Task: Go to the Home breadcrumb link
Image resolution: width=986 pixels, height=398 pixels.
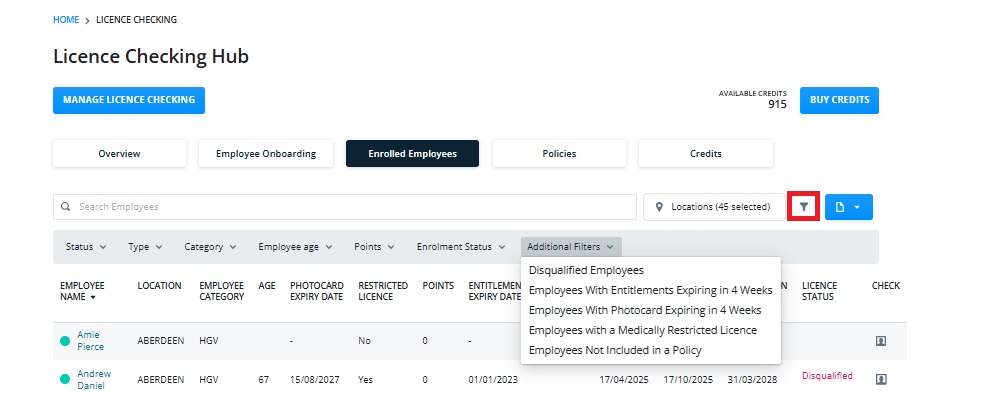Action: pyautogui.click(x=66, y=19)
